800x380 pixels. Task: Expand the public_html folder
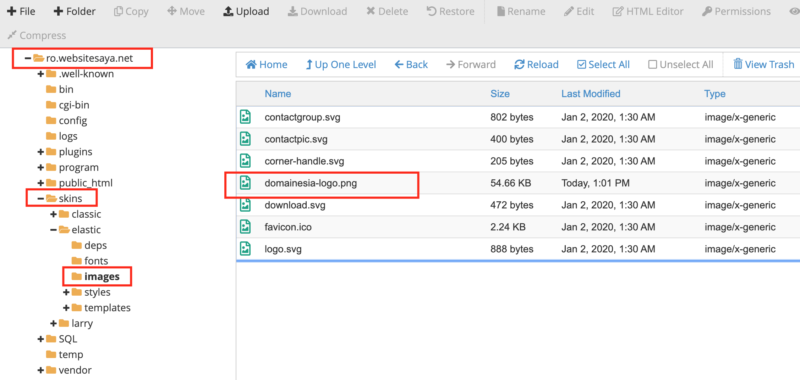pos(40,183)
